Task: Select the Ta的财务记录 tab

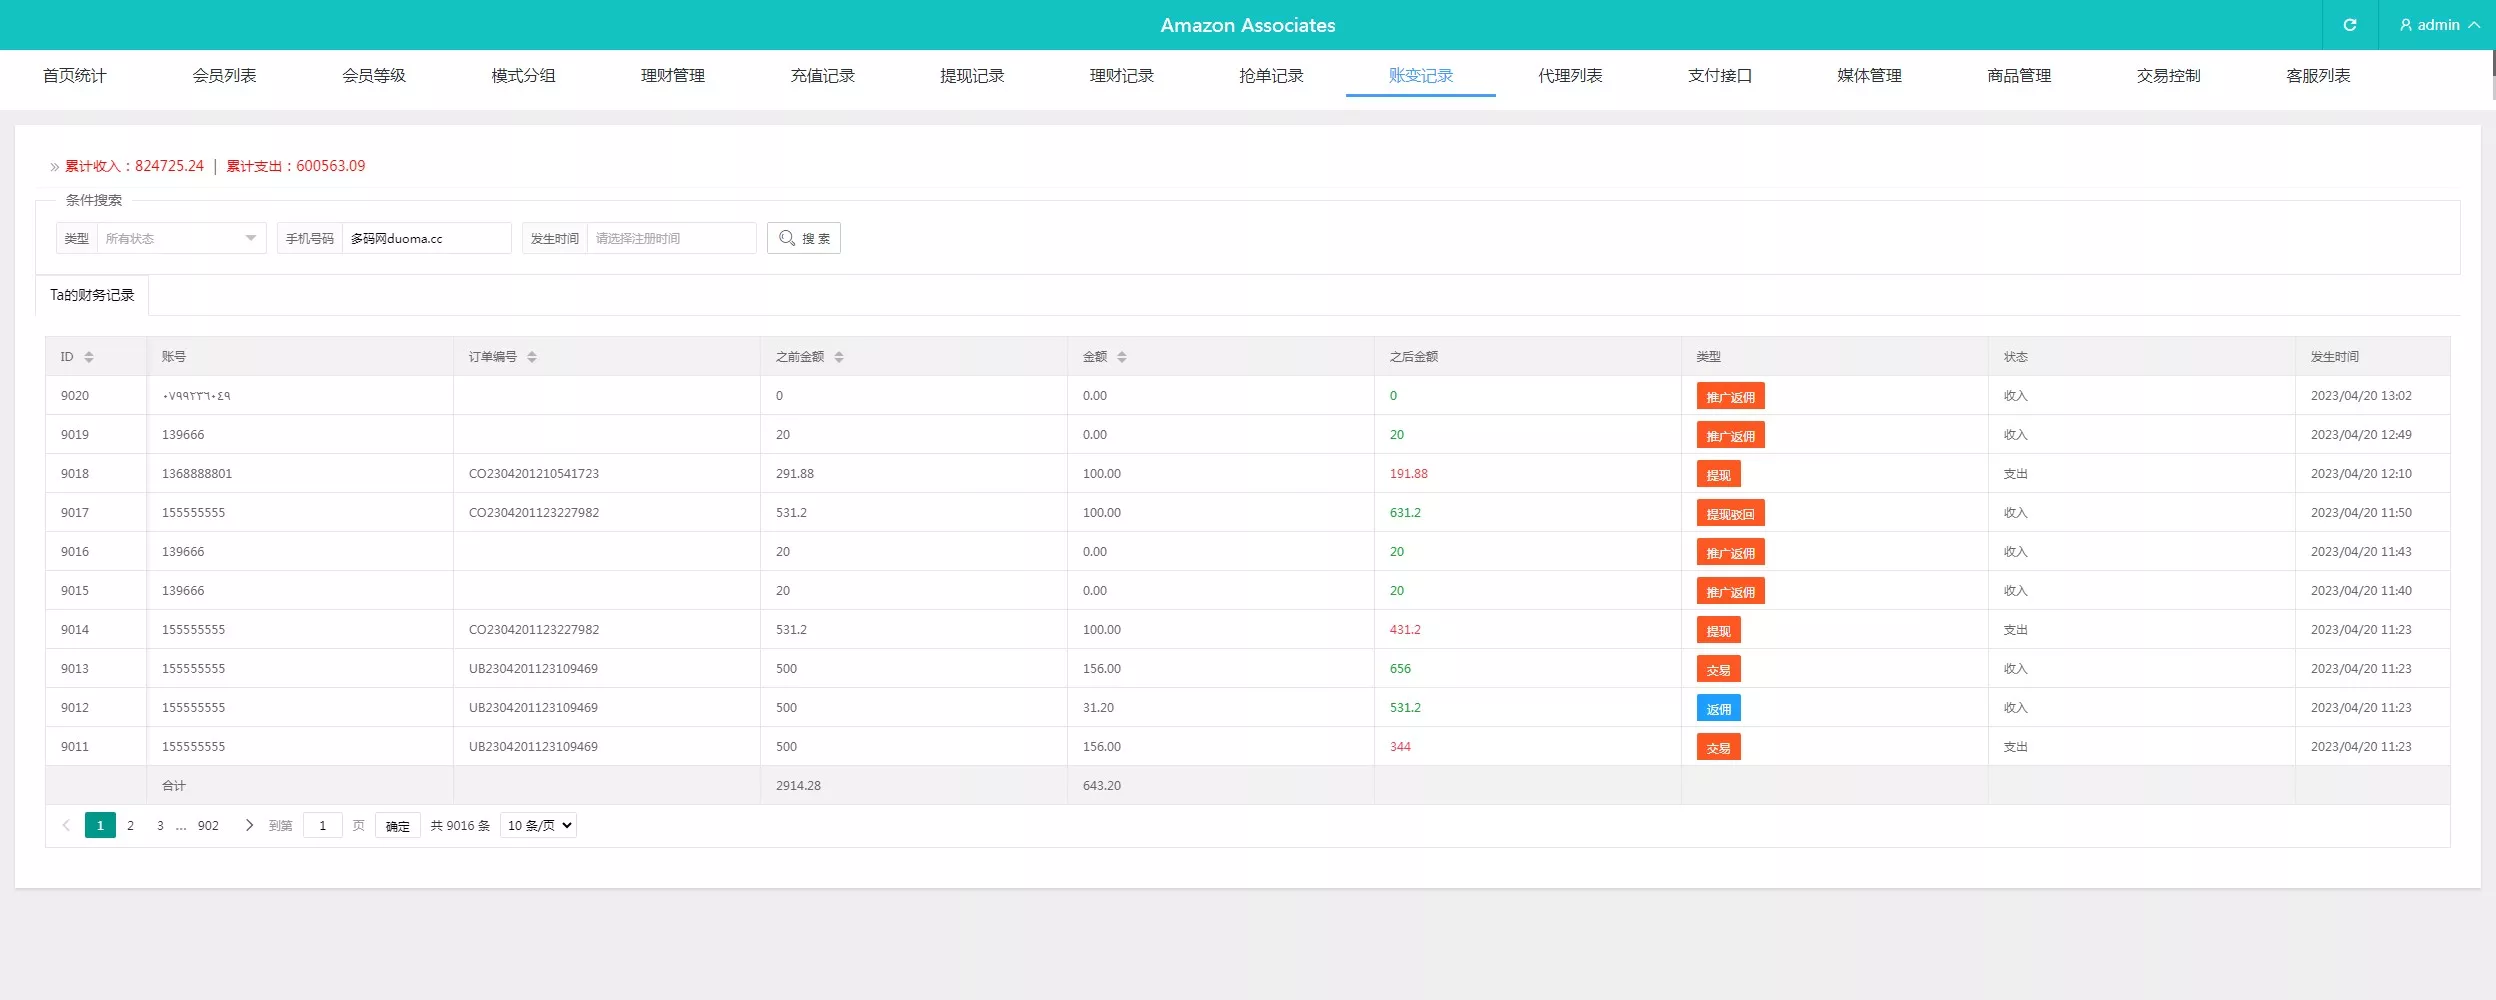Action: [x=92, y=295]
